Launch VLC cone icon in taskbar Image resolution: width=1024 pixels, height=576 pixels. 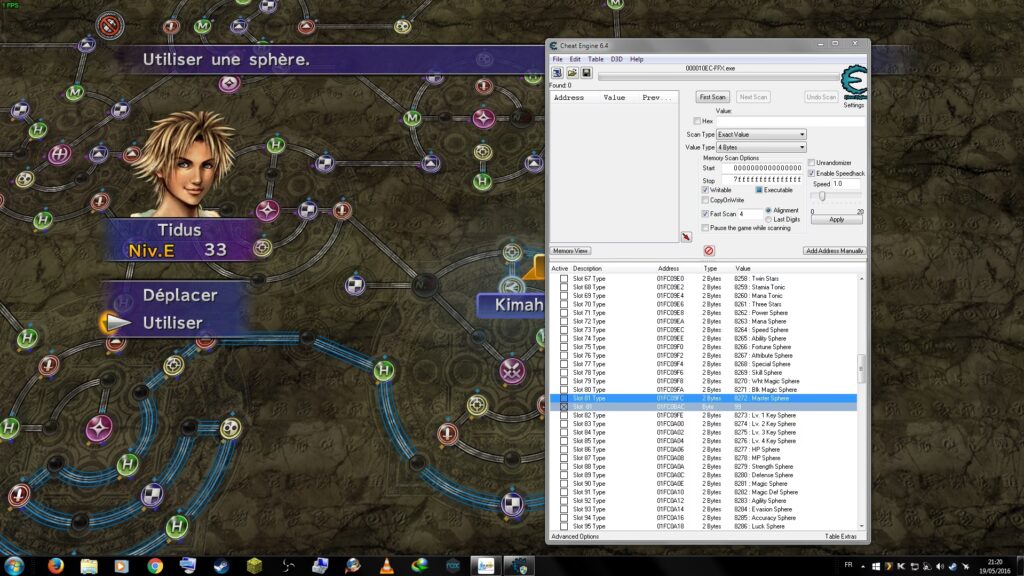coord(387,566)
